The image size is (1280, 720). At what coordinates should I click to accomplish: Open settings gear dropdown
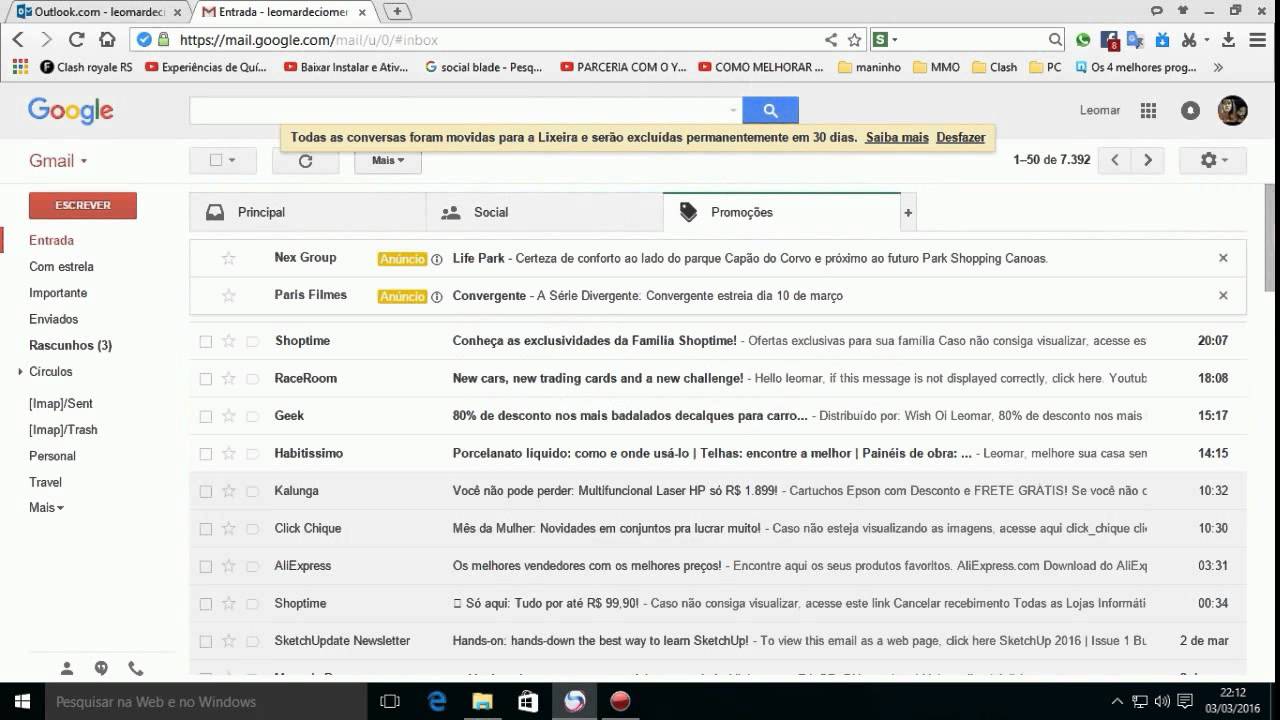click(1213, 160)
